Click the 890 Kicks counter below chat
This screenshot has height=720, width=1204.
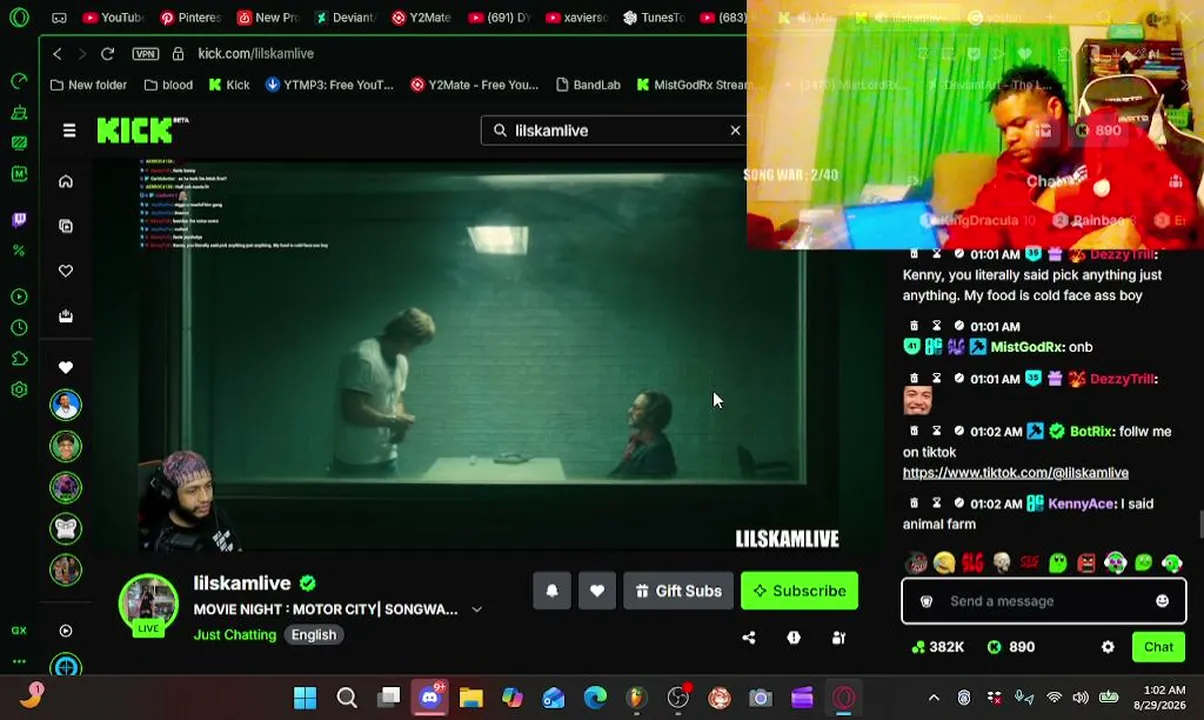pyautogui.click(x=1012, y=647)
